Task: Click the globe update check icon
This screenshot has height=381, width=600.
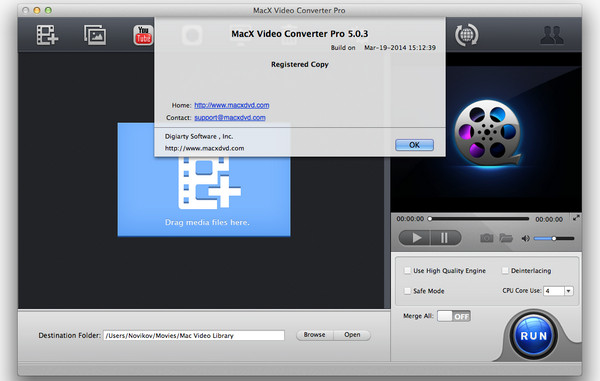Action: click(x=466, y=35)
